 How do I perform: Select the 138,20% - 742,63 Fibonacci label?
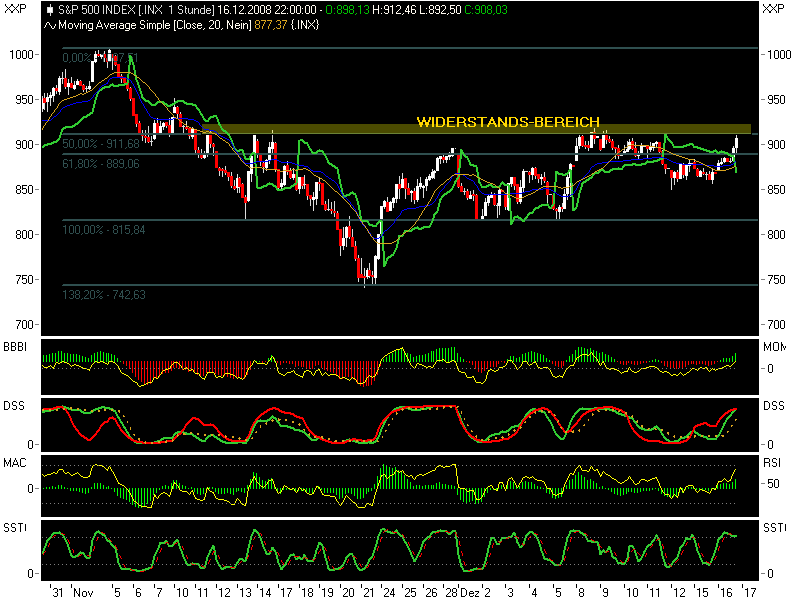(104, 295)
